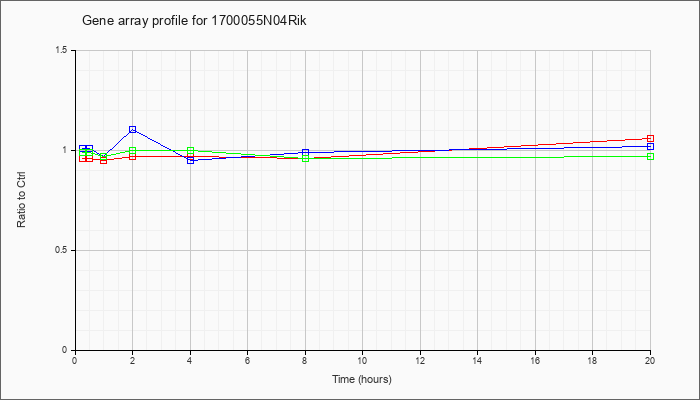Click the chart title for 1700055N04Rik
Screen dimensions: 700x400
[x=194, y=21]
